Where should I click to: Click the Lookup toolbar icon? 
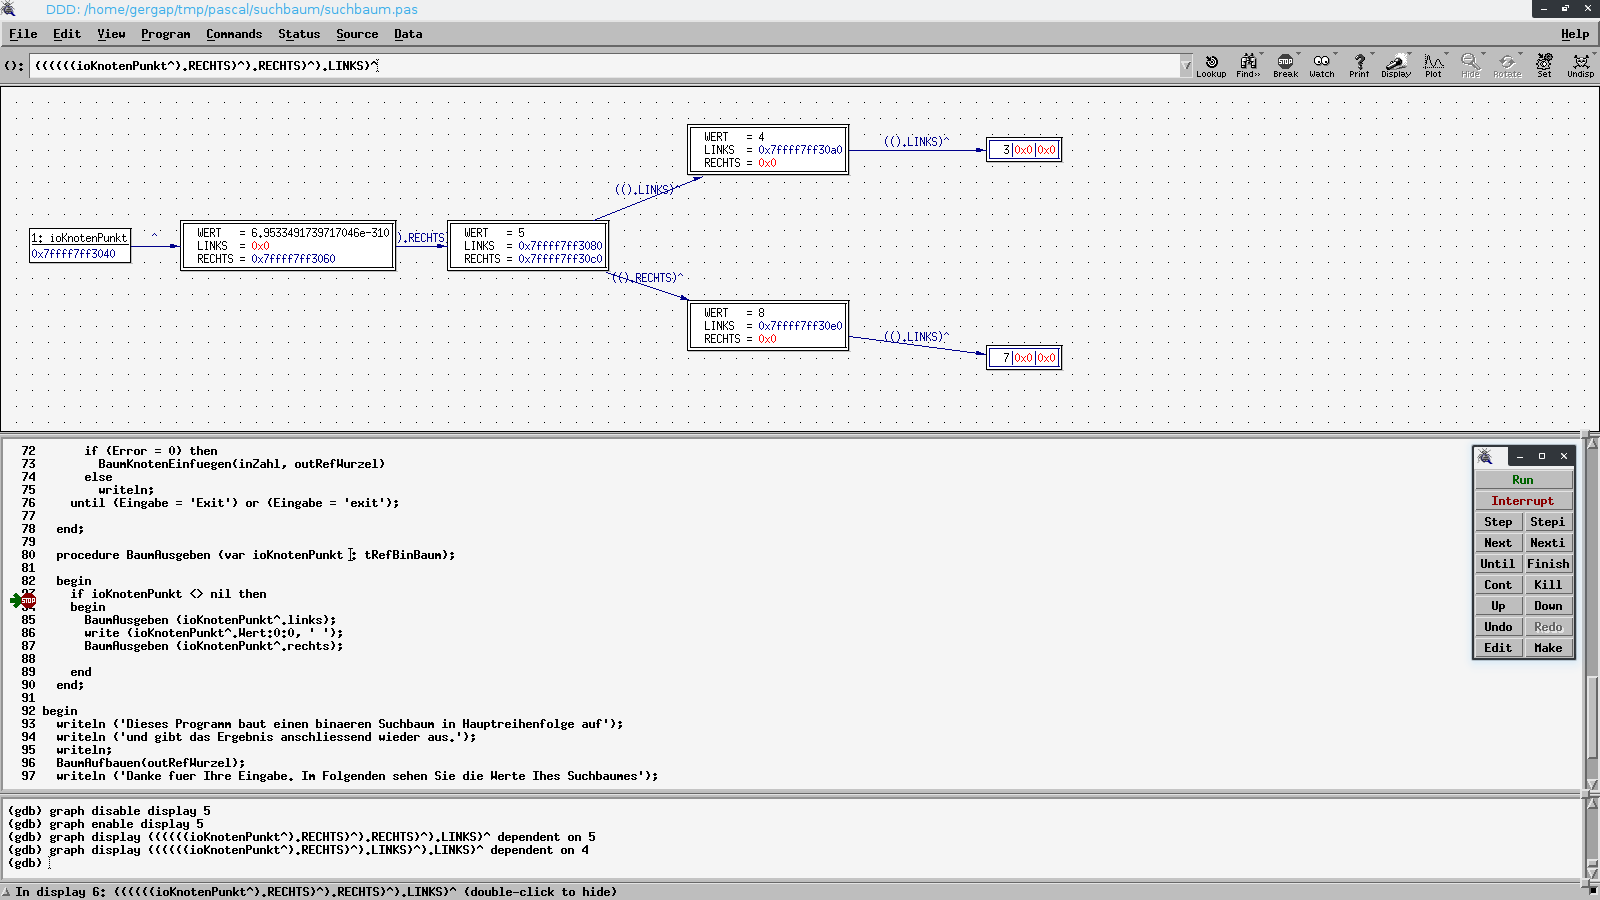tap(1211, 66)
